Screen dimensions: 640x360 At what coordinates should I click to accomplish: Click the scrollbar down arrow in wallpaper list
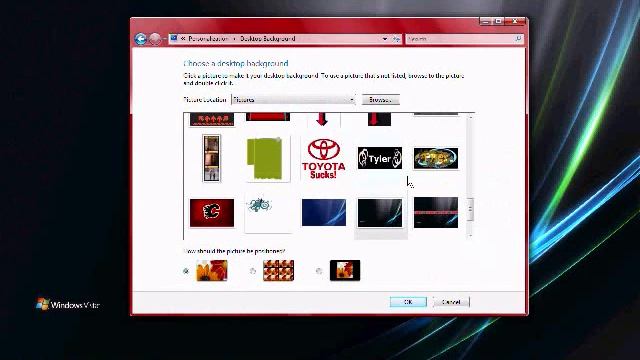470,236
